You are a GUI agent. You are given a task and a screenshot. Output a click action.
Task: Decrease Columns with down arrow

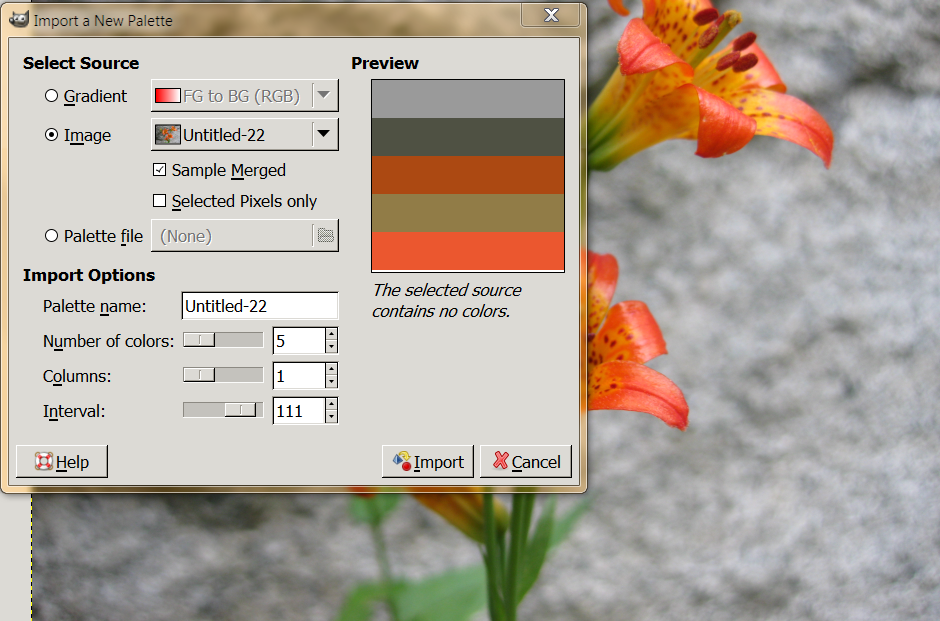click(332, 382)
